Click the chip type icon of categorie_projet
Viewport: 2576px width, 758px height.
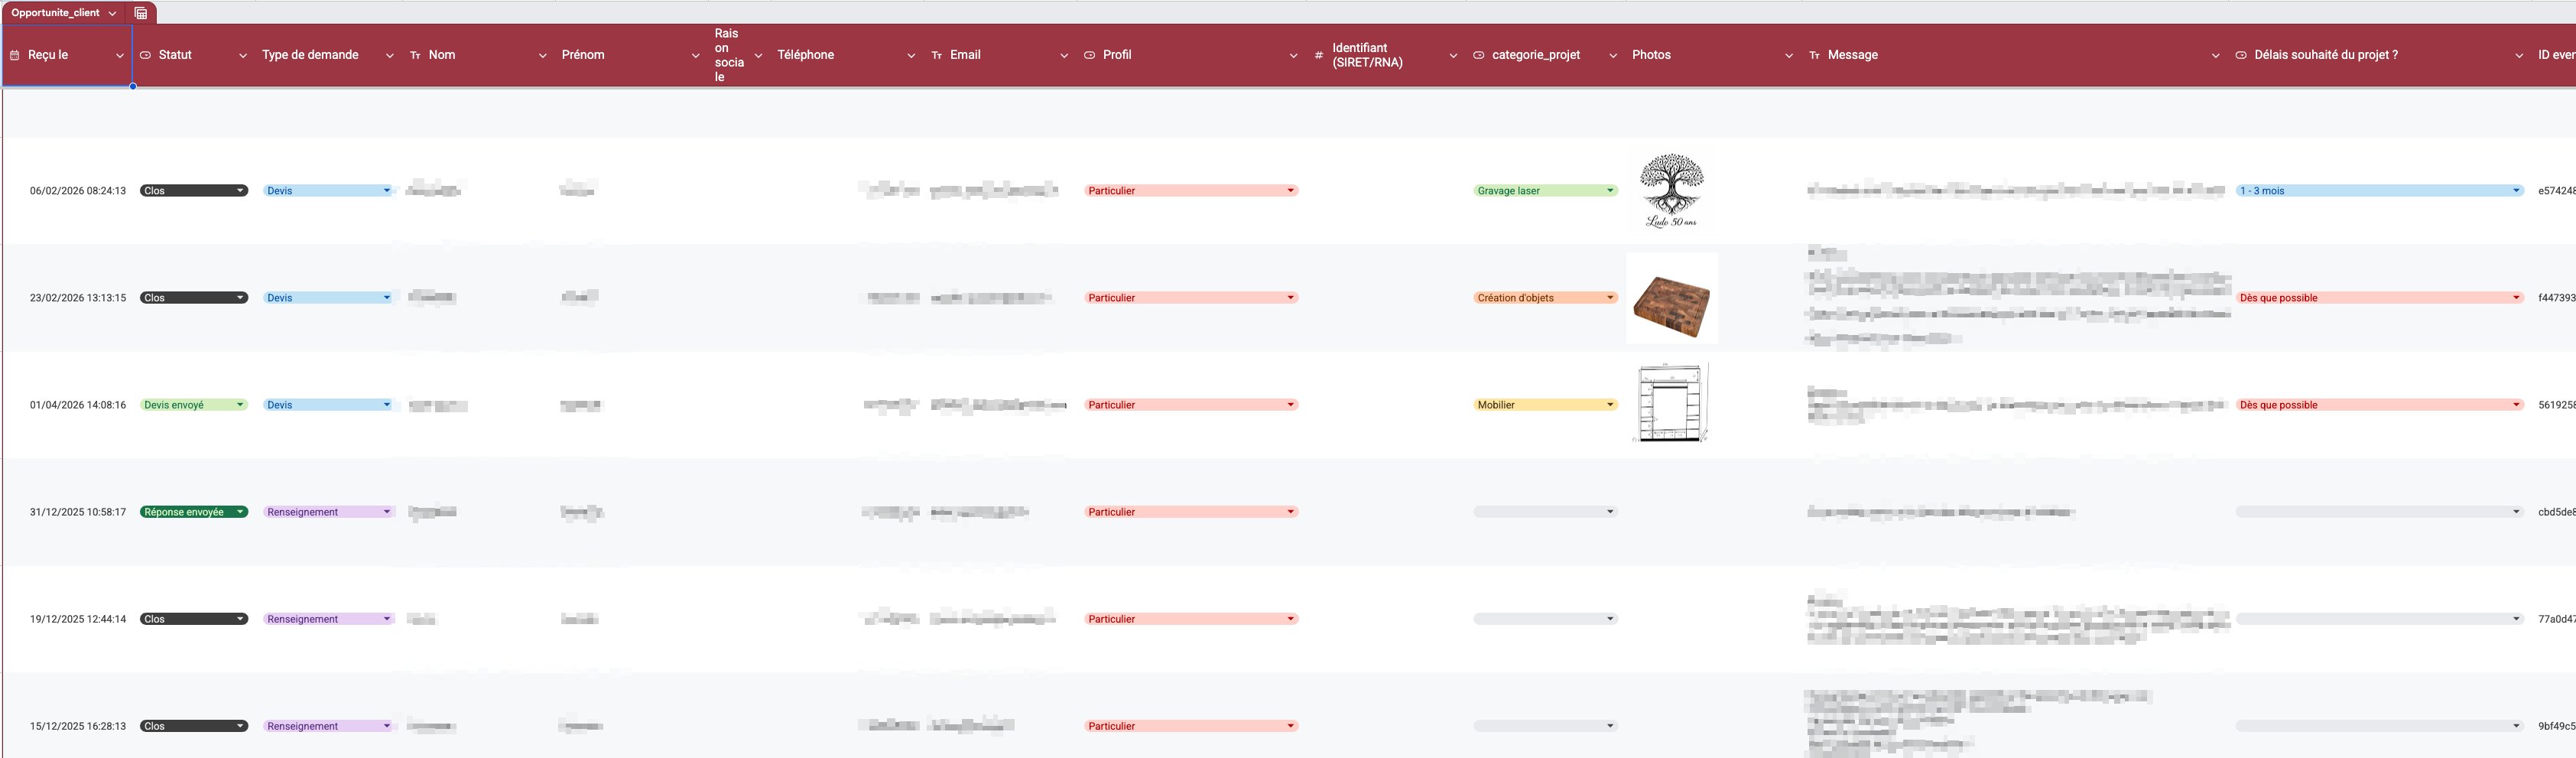[x=1479, y=55]
